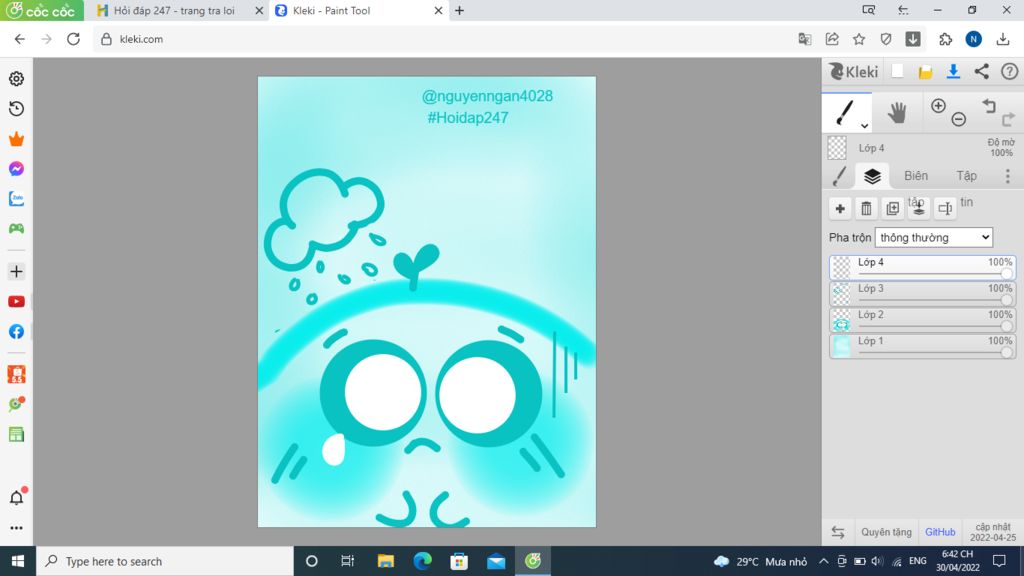Zoom in with the plus magnifier
The width and height of the screenshot is (1024, 576).
pyautogui.click(x=938, y=106)
